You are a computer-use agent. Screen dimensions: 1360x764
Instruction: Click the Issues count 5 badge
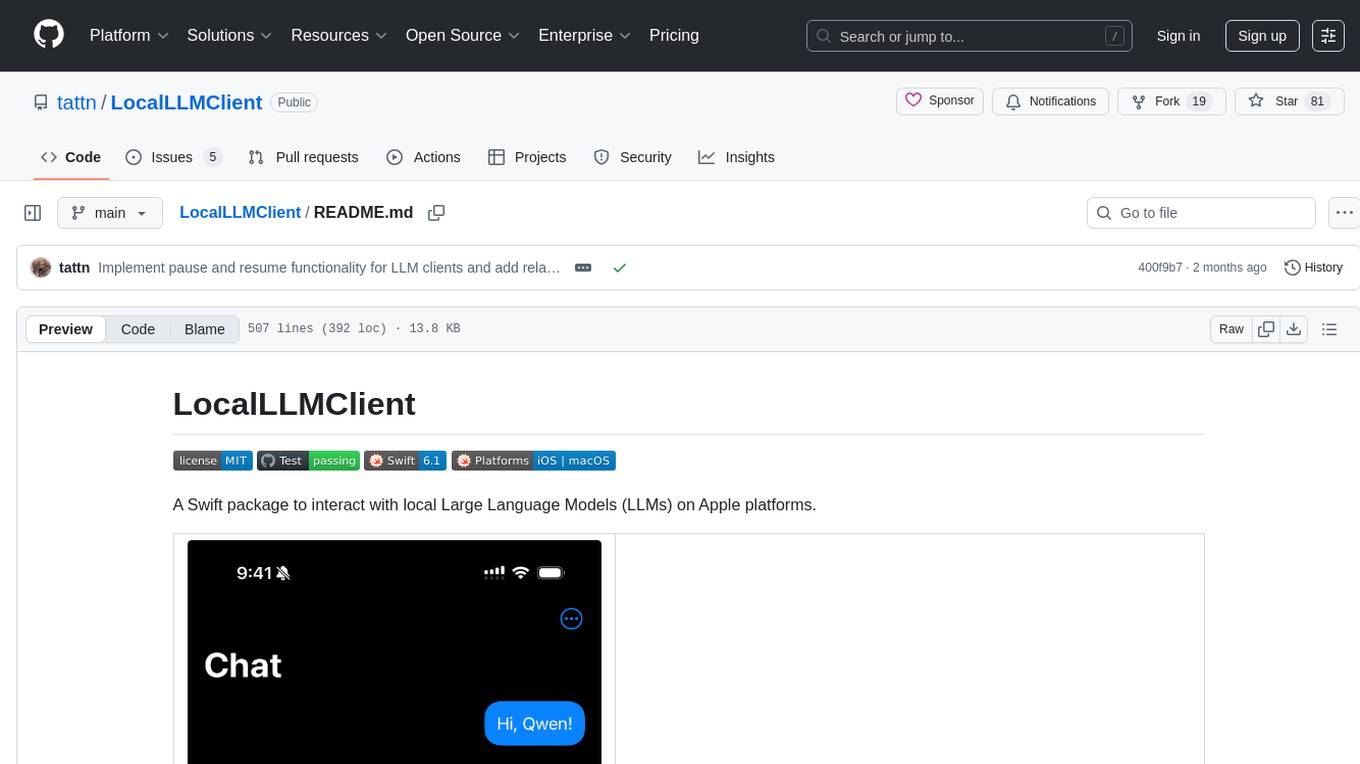pos(212,157)
